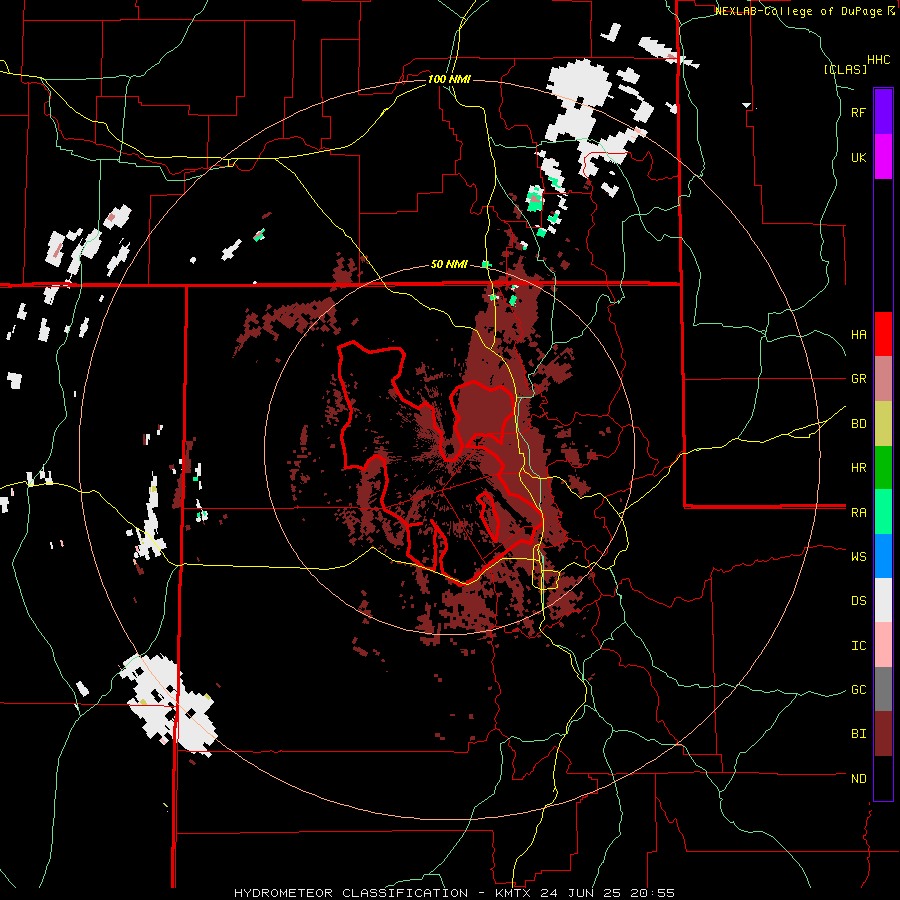Click the IC legend label
The height and width of the screenshot is (900, 900).
pyautogui.click(x=858, y=645)
